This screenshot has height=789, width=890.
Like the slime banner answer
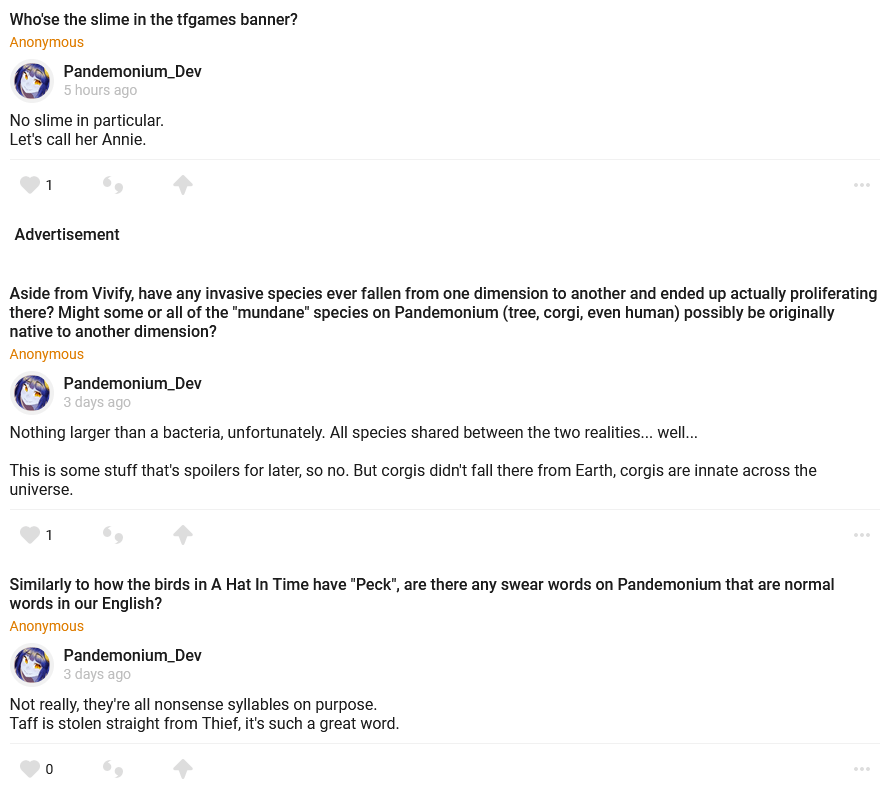tap(30, 185)
